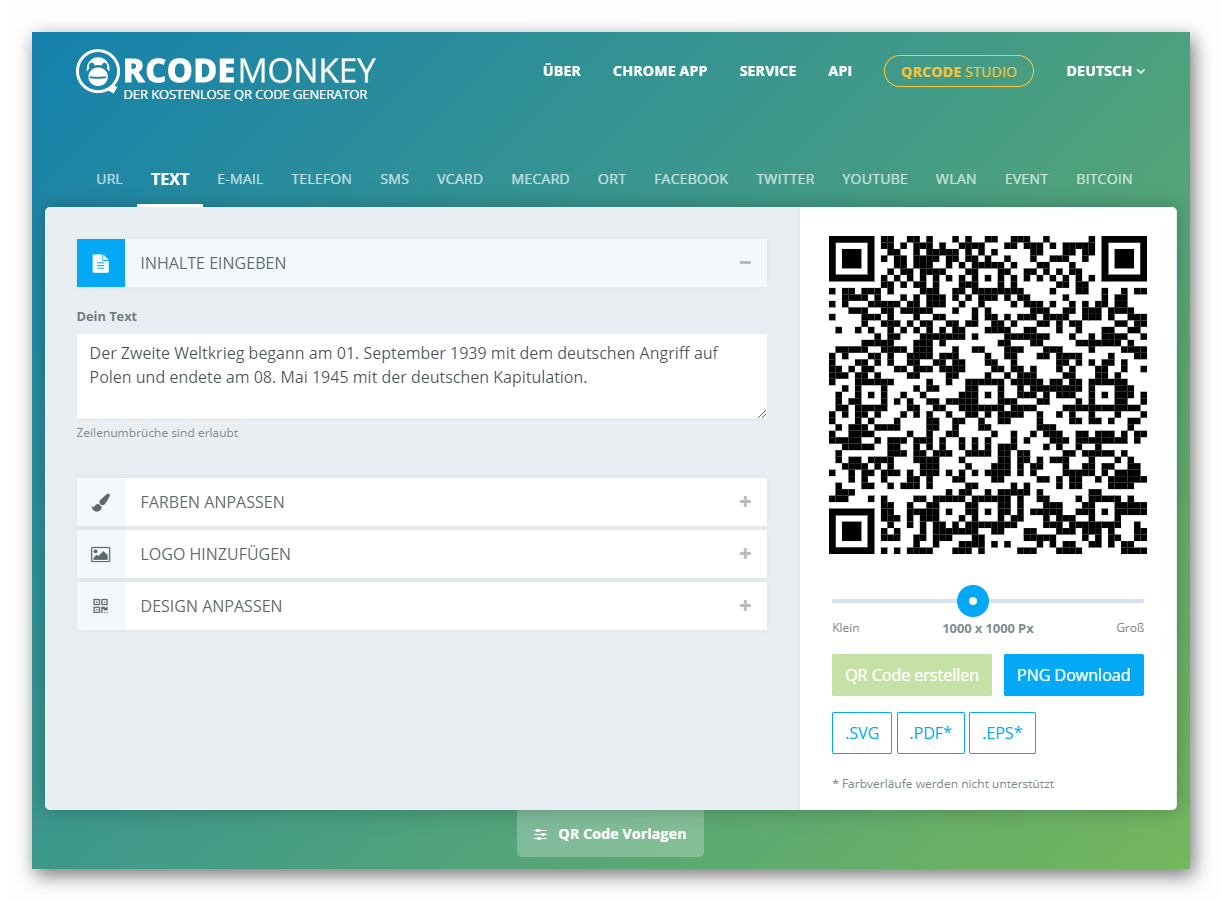Open the CHROME APP link
This screenshot has width=1222, height=901.
660,71
